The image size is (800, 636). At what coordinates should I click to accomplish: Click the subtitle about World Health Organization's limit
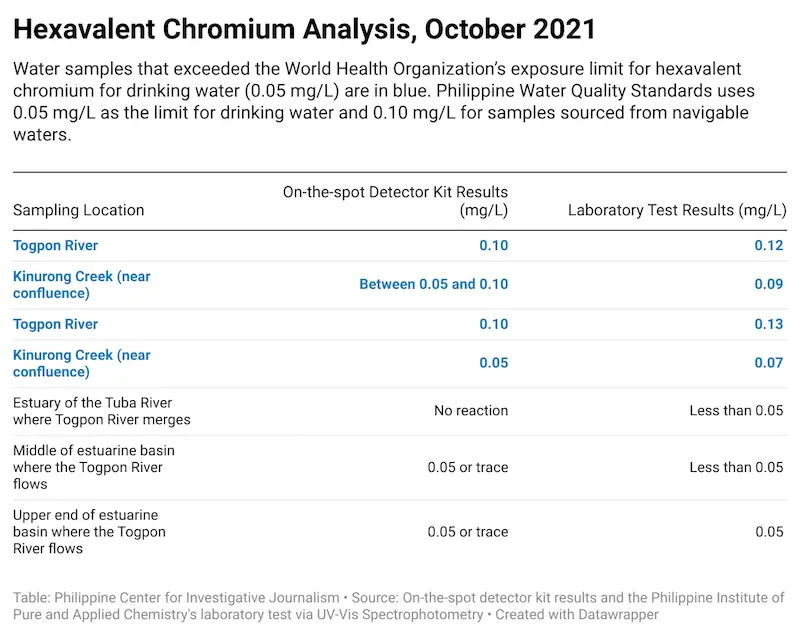[x=384, y=101]
